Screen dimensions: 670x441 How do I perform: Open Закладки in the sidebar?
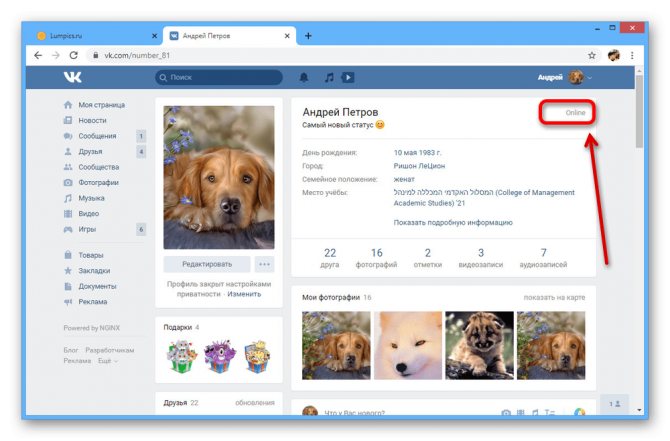click(94, 270)
